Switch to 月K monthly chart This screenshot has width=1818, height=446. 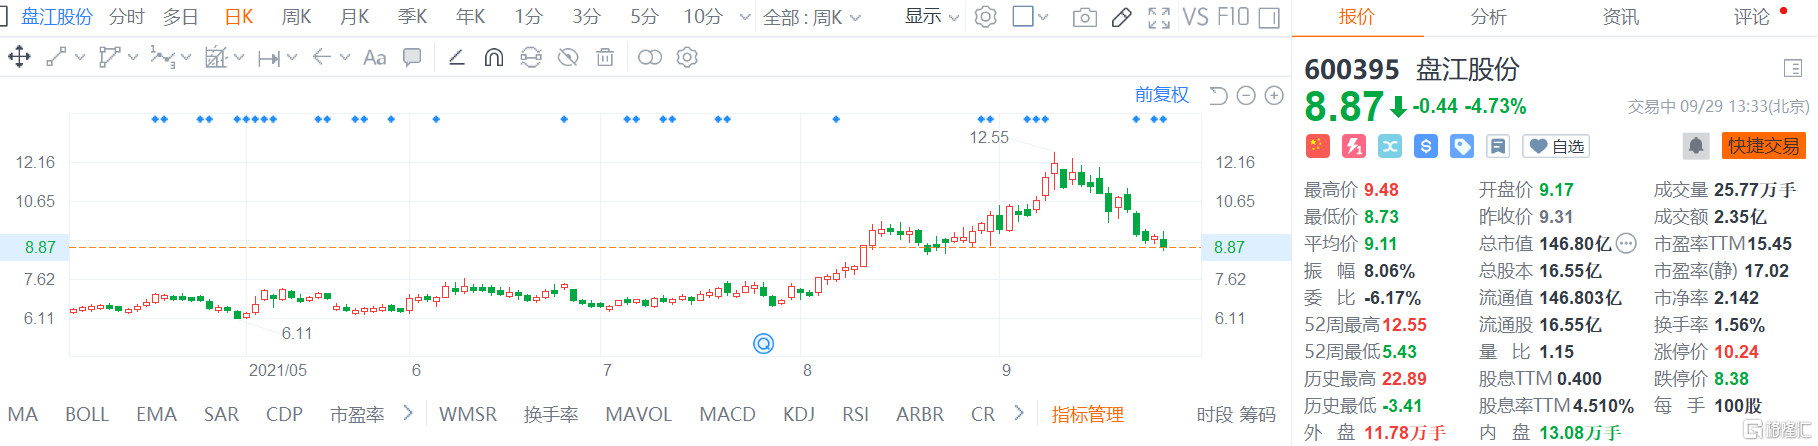point(354,17)
